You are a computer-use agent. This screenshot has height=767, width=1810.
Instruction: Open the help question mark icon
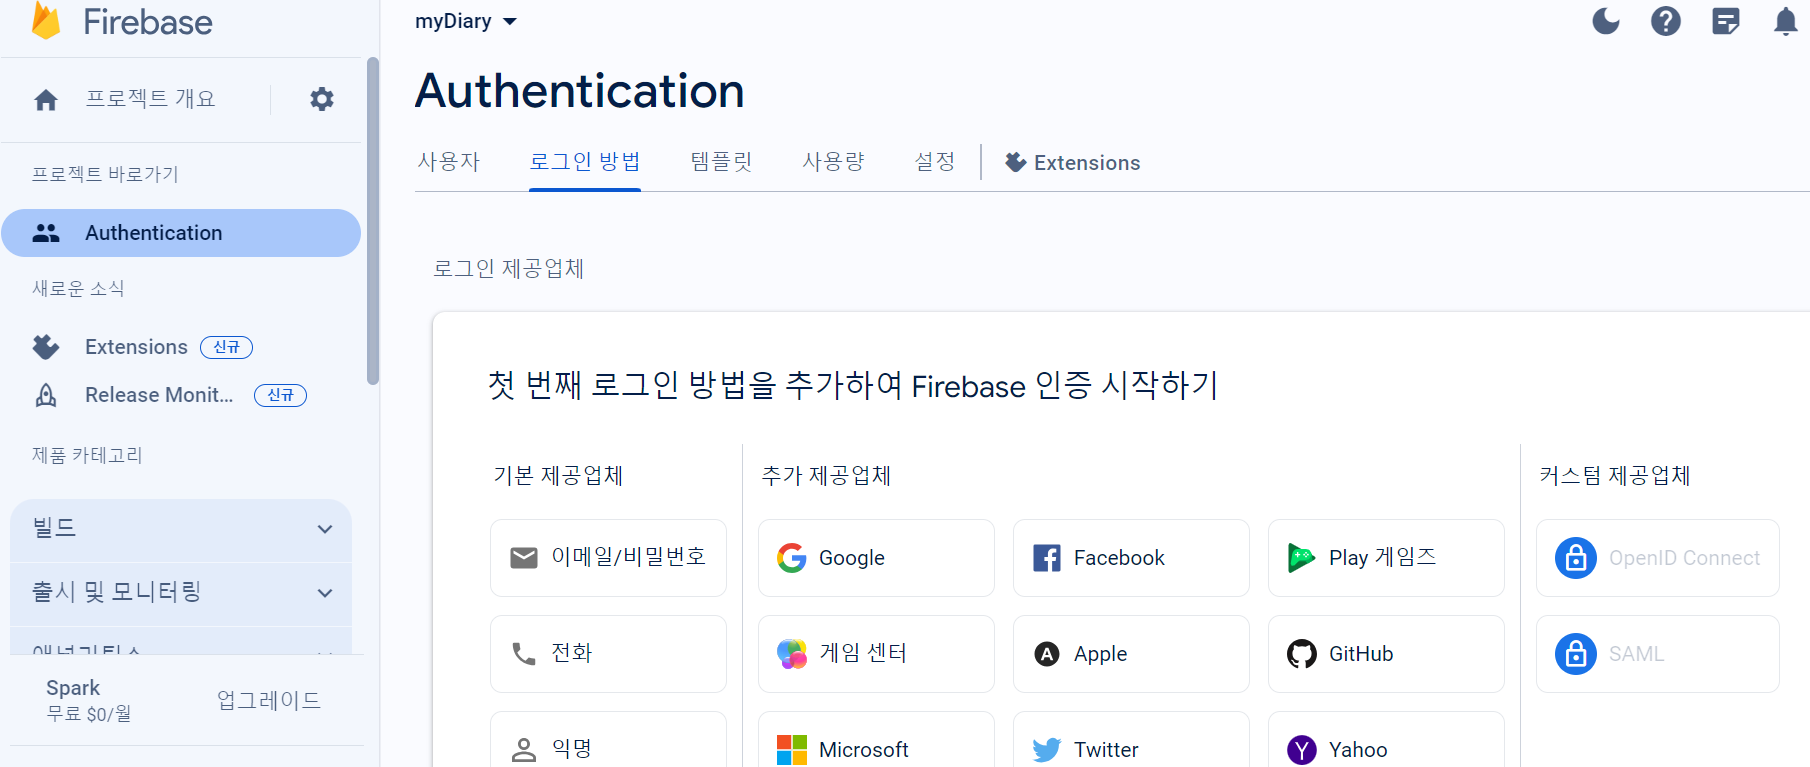pyautogui.click(x=1666, y=21)
